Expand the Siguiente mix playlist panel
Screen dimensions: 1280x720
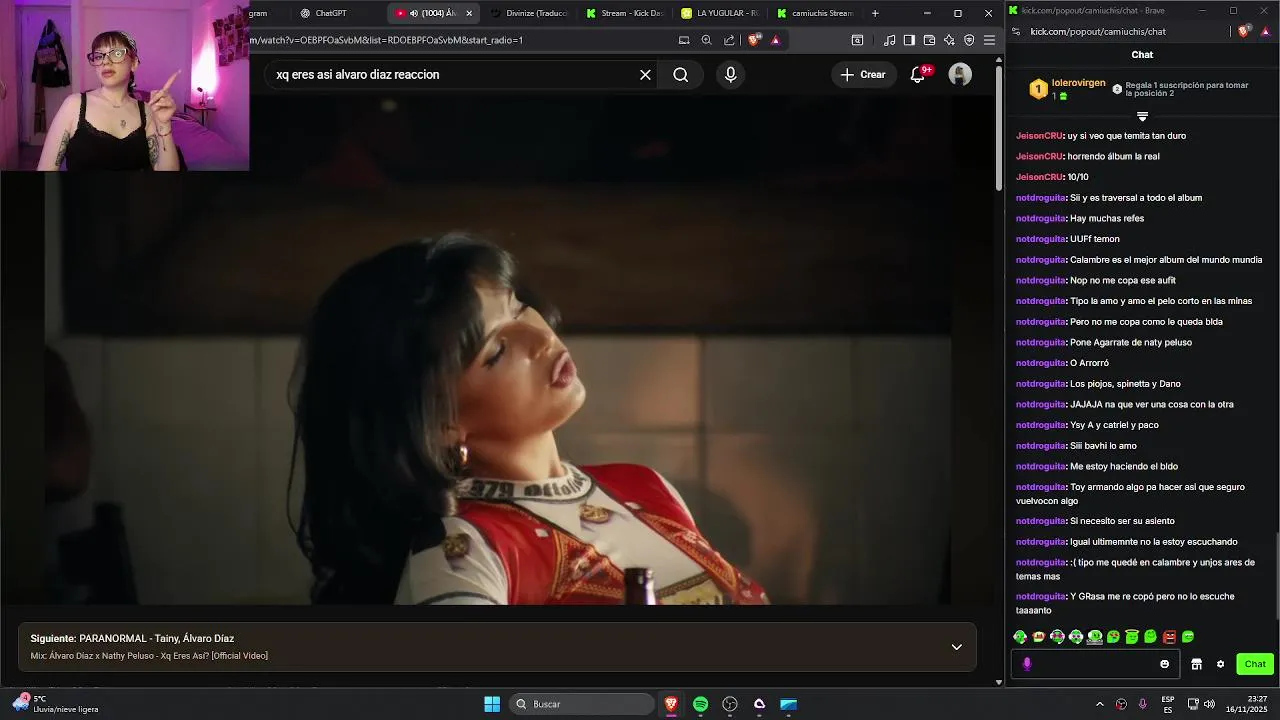[x=956, y=647]
